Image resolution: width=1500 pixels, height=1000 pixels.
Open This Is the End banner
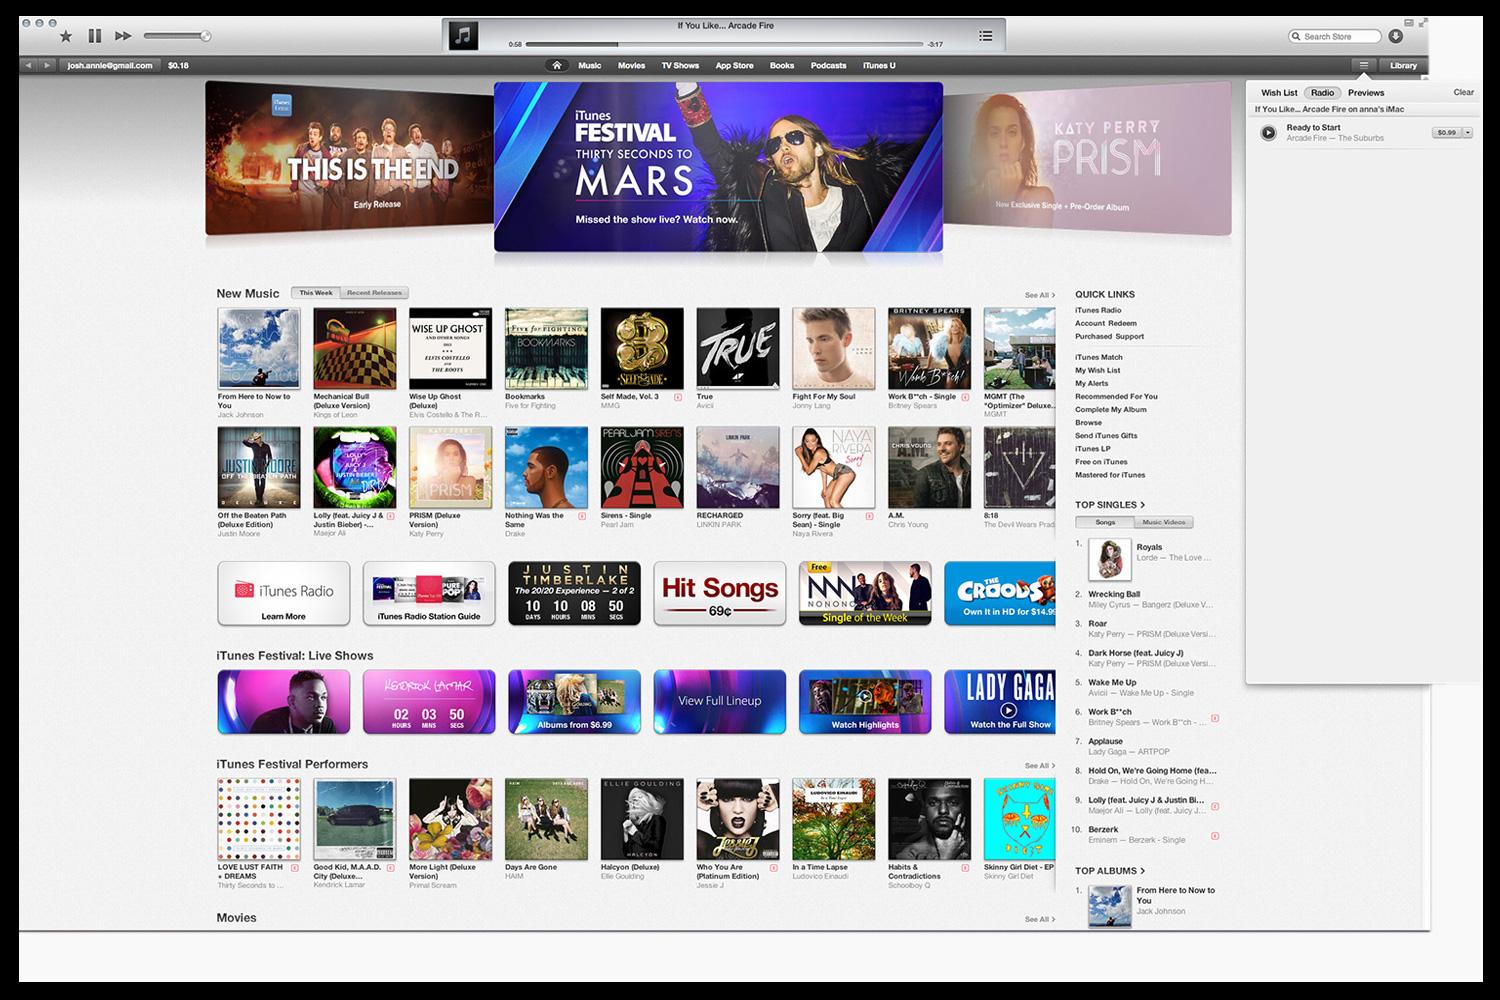(349, 158)
